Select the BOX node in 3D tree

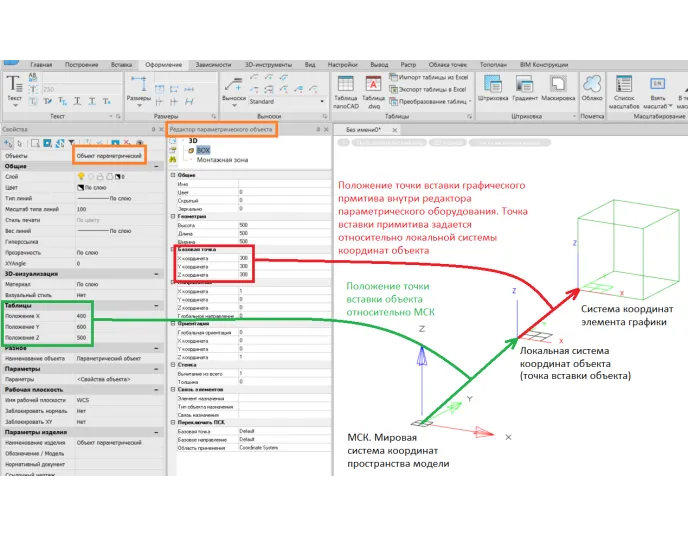[x=203, y=150]
